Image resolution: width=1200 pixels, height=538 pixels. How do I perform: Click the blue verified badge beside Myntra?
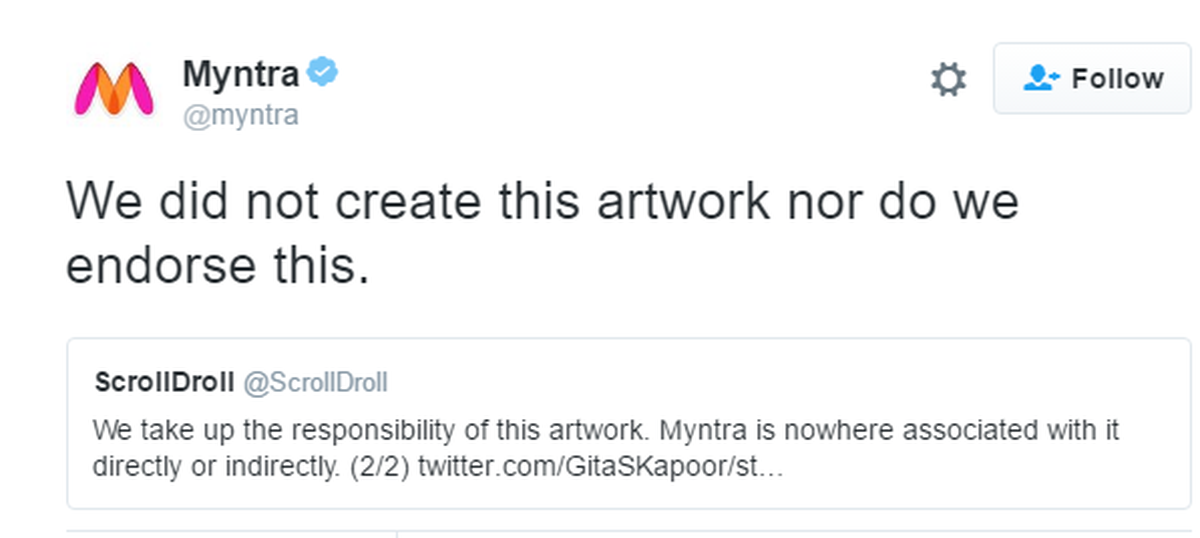pos(322,72)
